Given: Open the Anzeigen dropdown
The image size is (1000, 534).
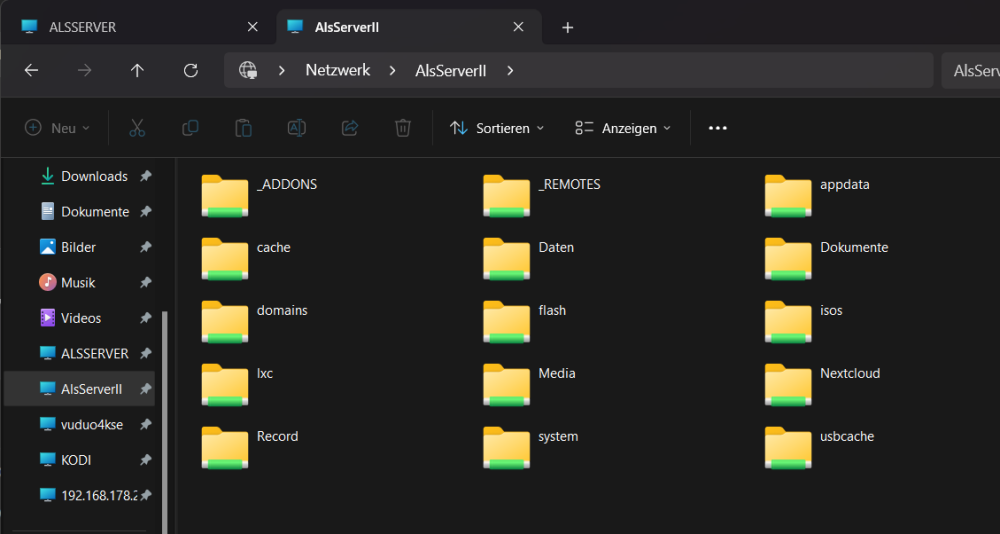Looking at the screenshot, I should (623, 128).
